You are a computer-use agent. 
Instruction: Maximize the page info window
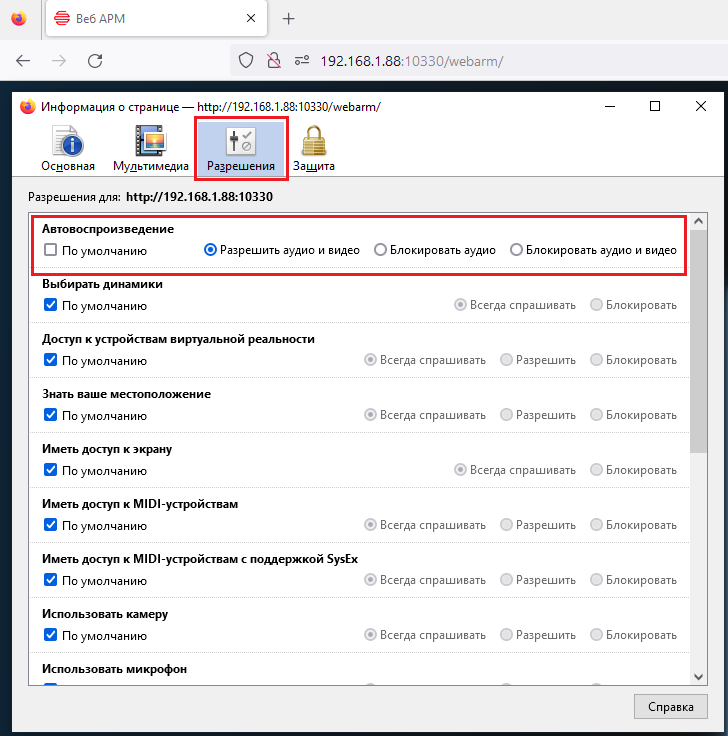point(655,107)
